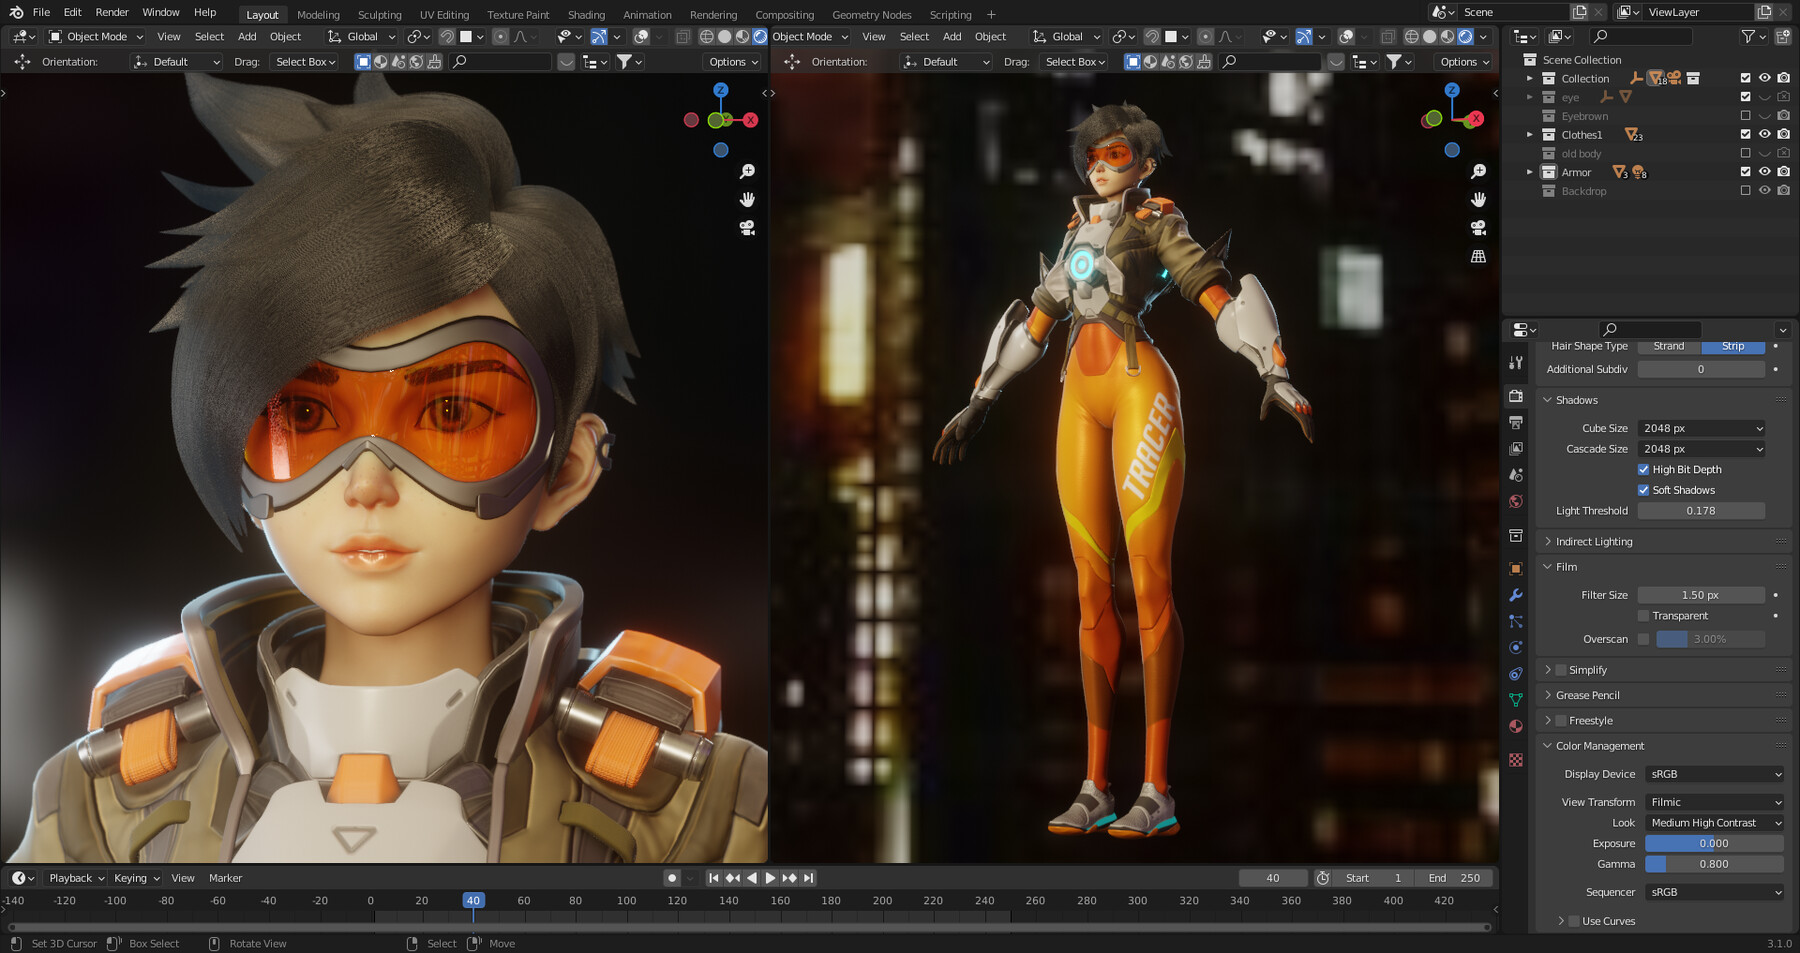Open the View Layer properties tab

pyautogui.click(x=1516, y=449)
